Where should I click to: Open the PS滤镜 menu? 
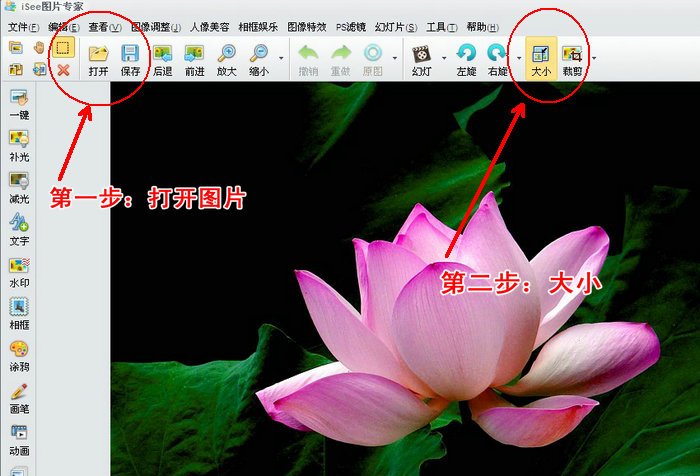click(x=350, y=27)
